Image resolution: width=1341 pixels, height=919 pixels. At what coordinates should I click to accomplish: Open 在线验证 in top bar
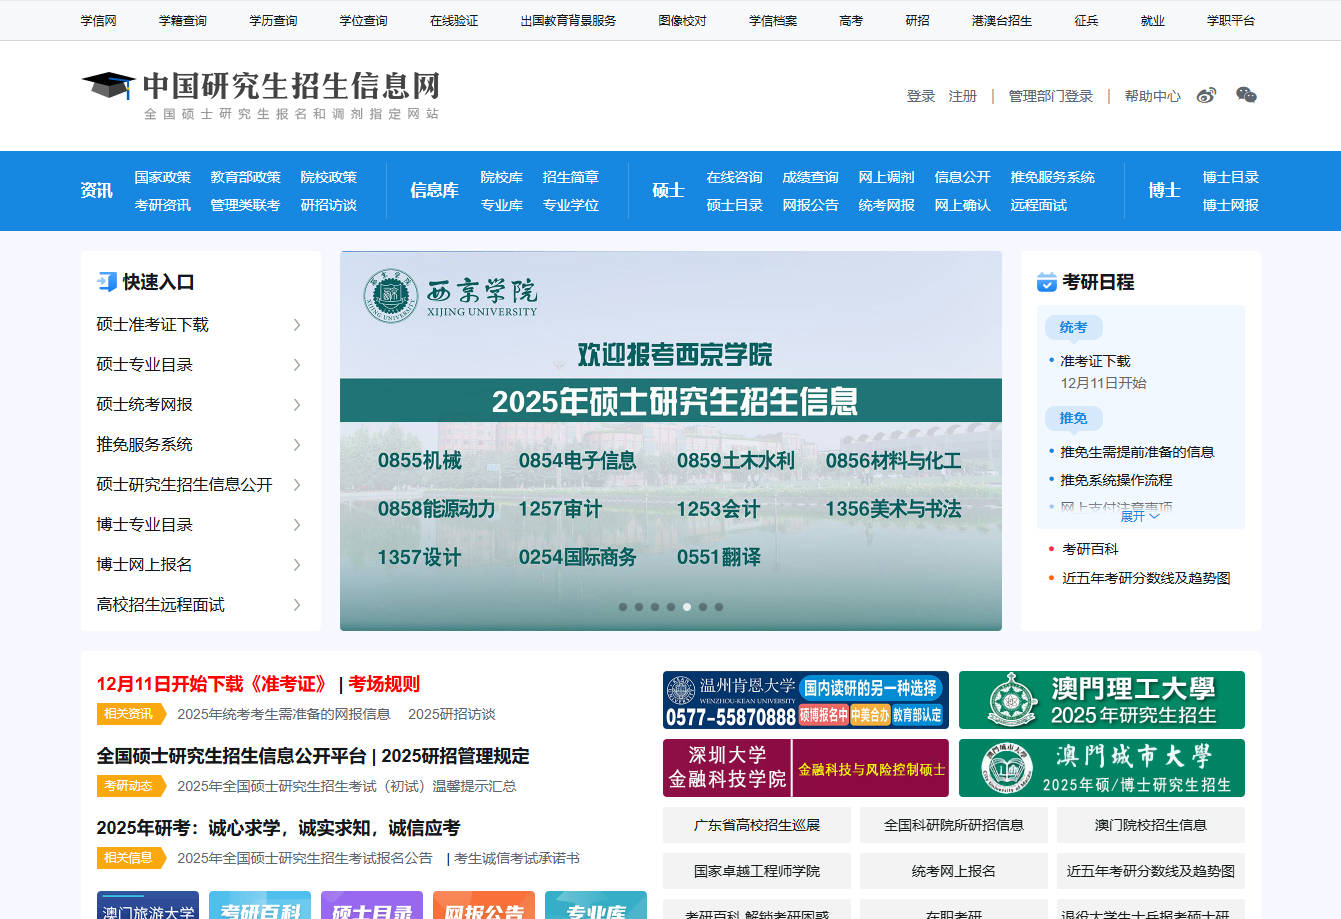pos(454,20)
